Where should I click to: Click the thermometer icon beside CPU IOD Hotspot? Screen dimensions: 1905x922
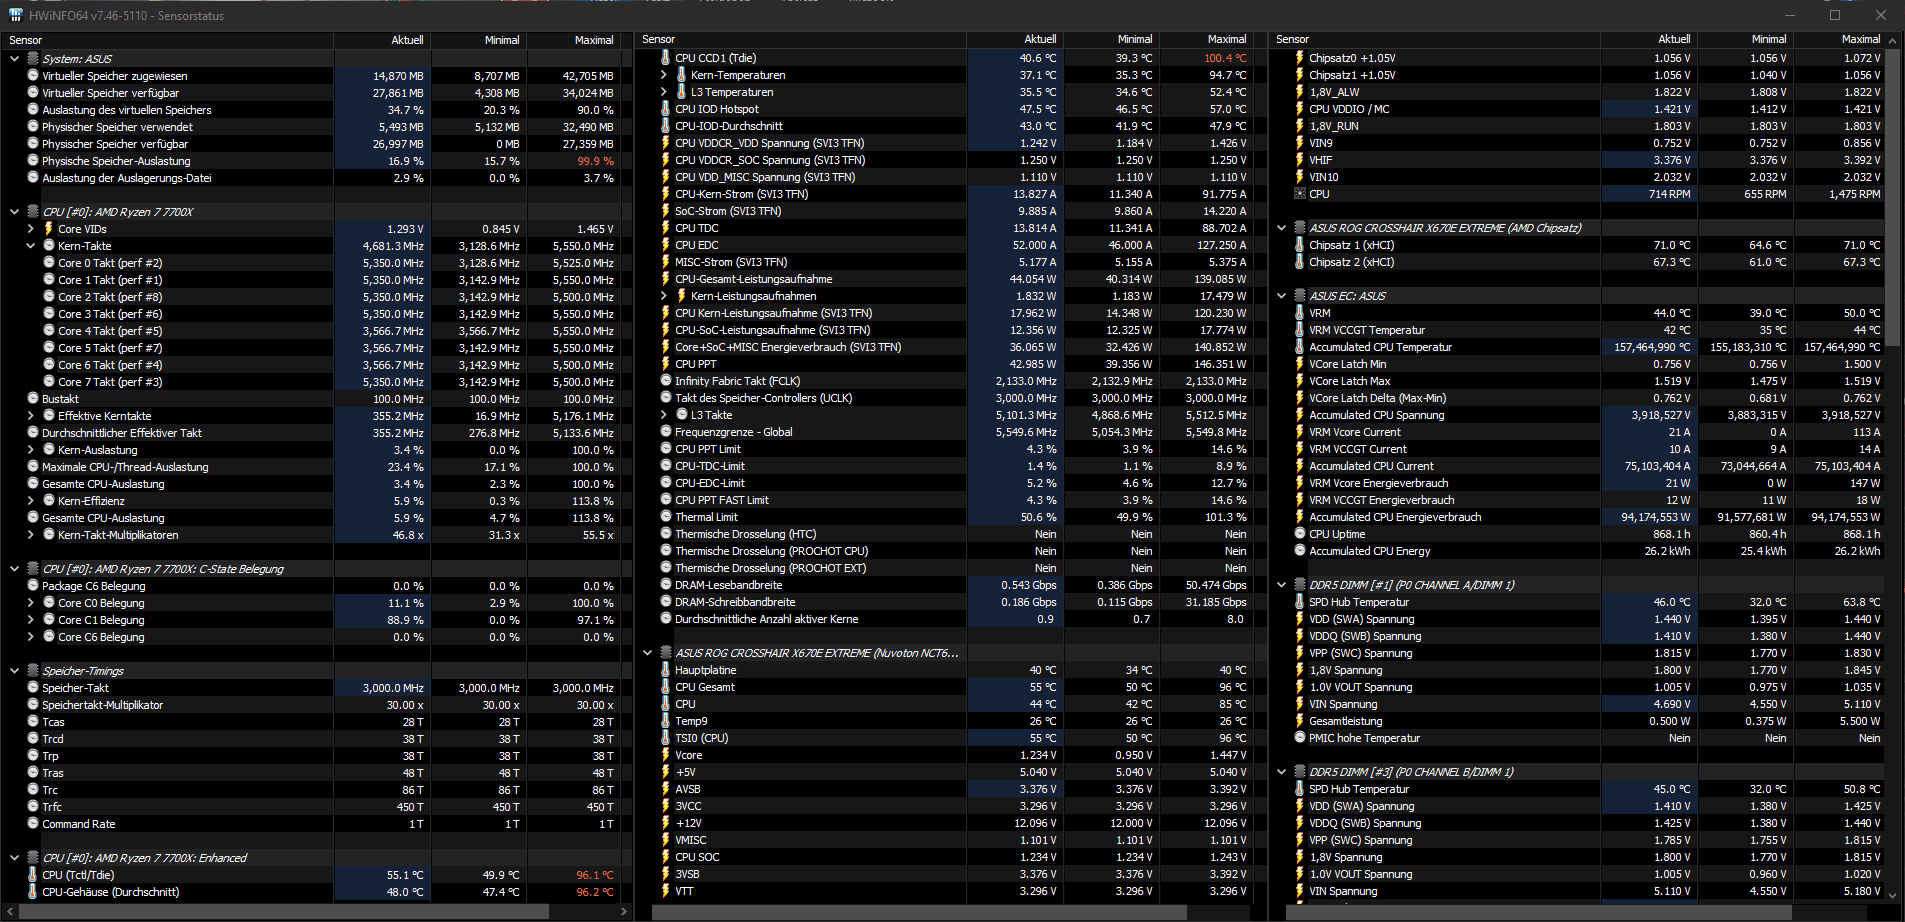[x=665, y=109]
